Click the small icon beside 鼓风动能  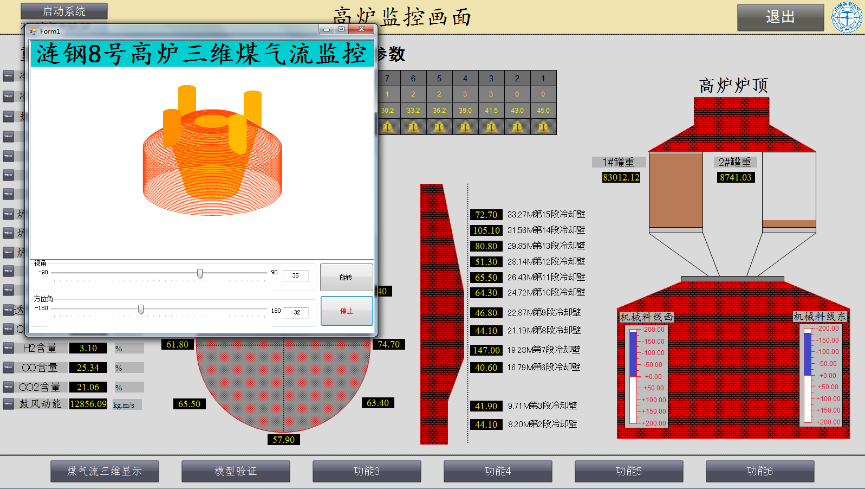(x=8, y=404)
